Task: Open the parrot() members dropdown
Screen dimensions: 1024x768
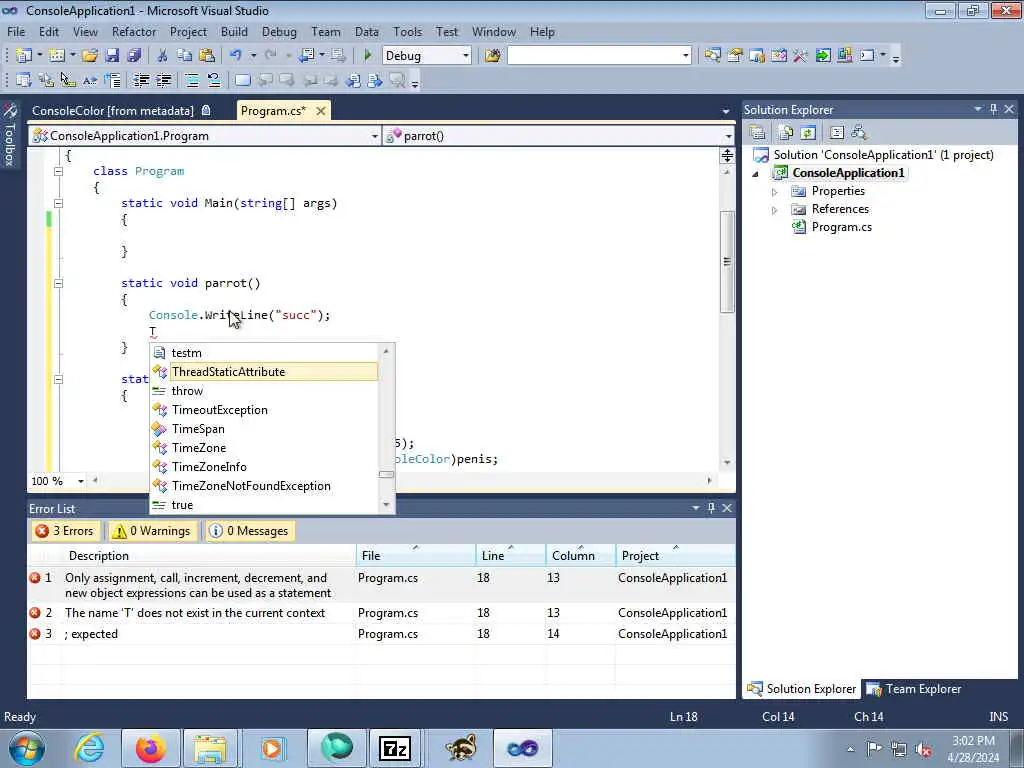Action: point(728,136)
